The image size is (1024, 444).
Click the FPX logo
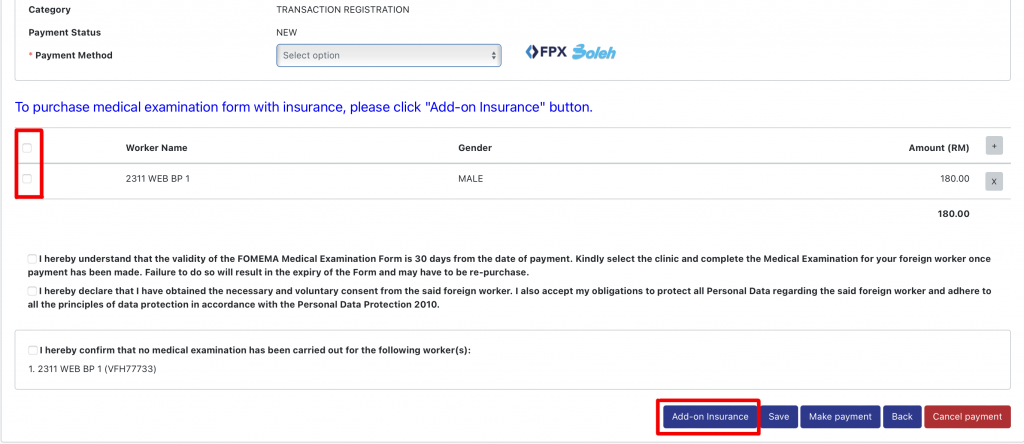pos(546,52)
